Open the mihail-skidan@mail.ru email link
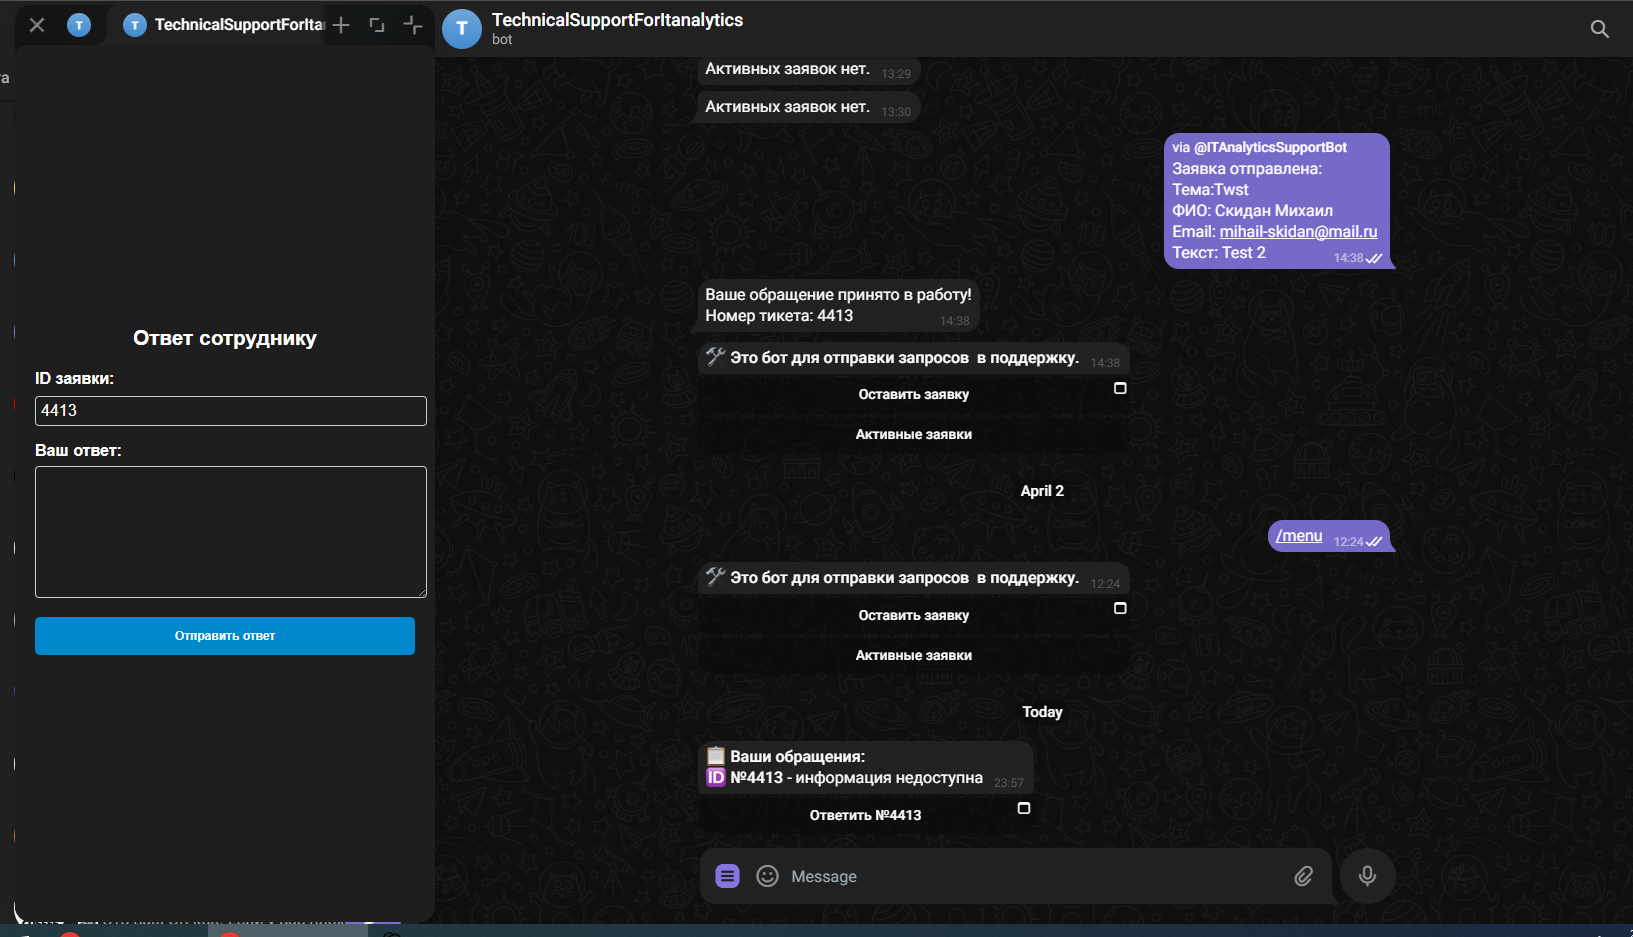 (1297, 231)
